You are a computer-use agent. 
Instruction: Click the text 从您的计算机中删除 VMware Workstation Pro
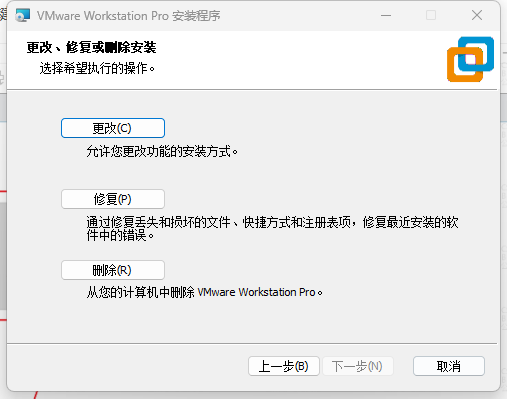coord(204,292)
